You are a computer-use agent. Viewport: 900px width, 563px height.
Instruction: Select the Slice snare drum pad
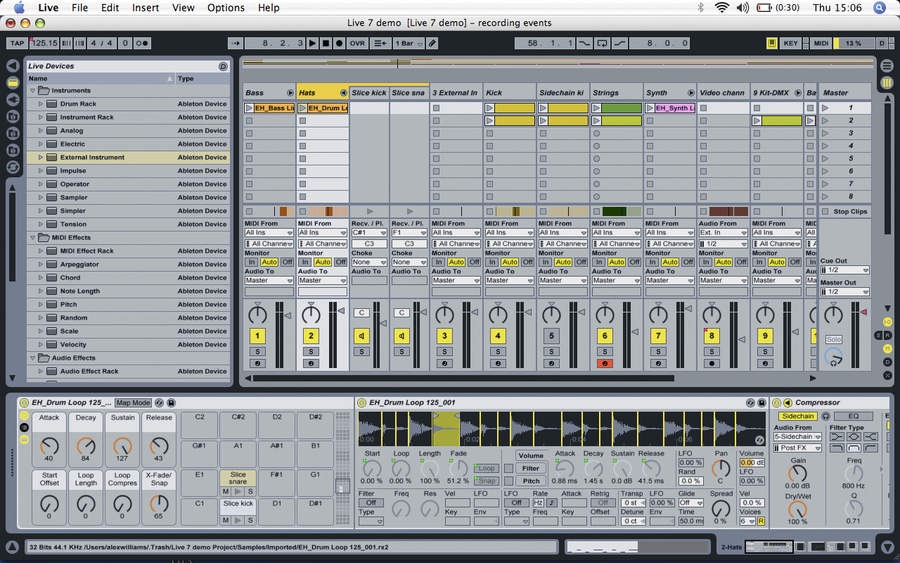pos(238,478)
